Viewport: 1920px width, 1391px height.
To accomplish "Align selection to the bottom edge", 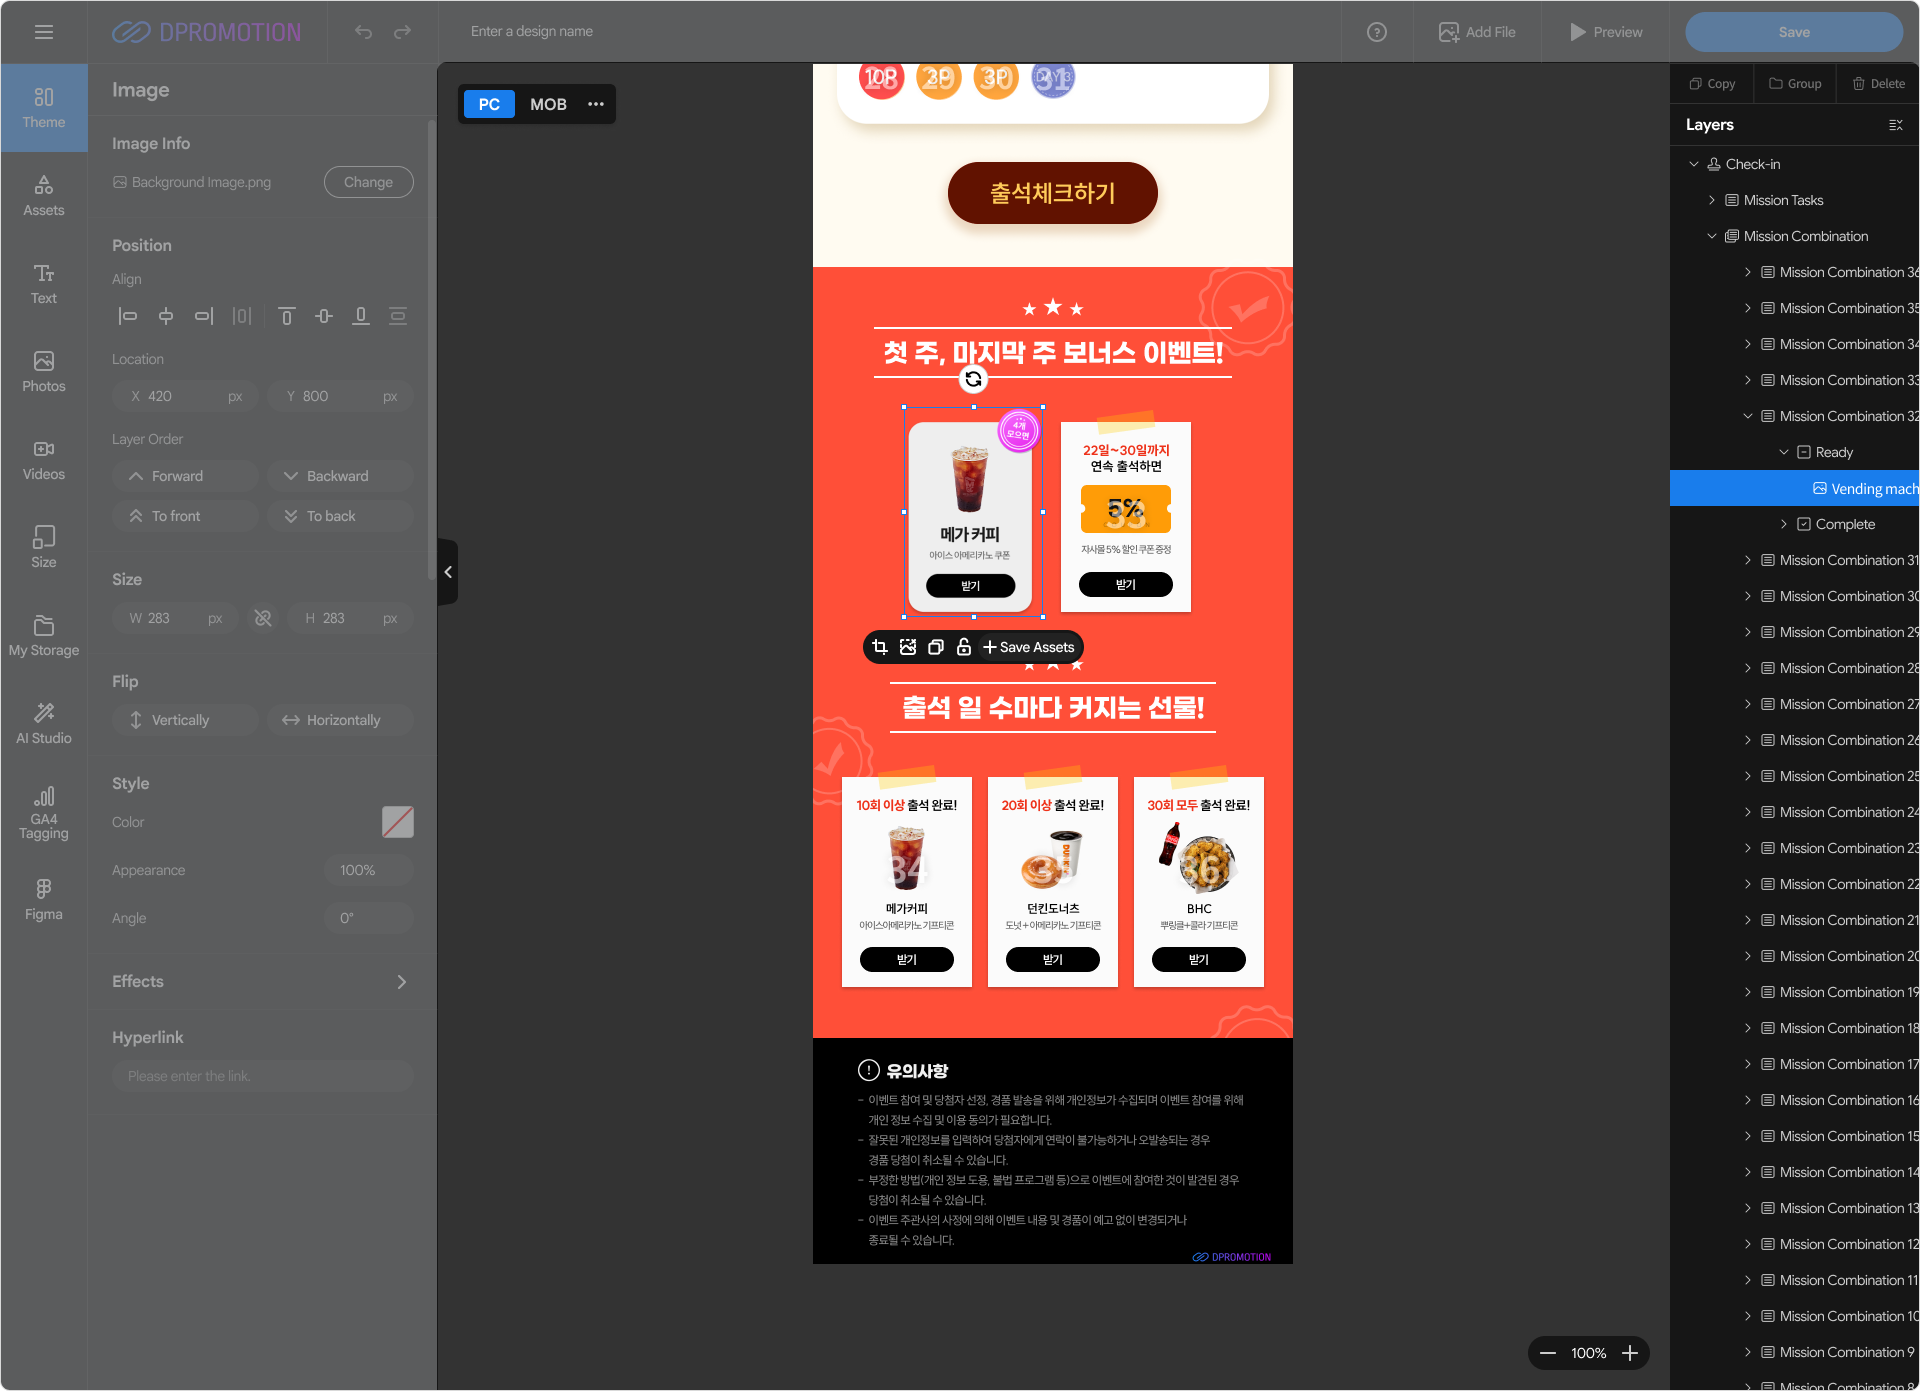I will [x=361, y=316].
